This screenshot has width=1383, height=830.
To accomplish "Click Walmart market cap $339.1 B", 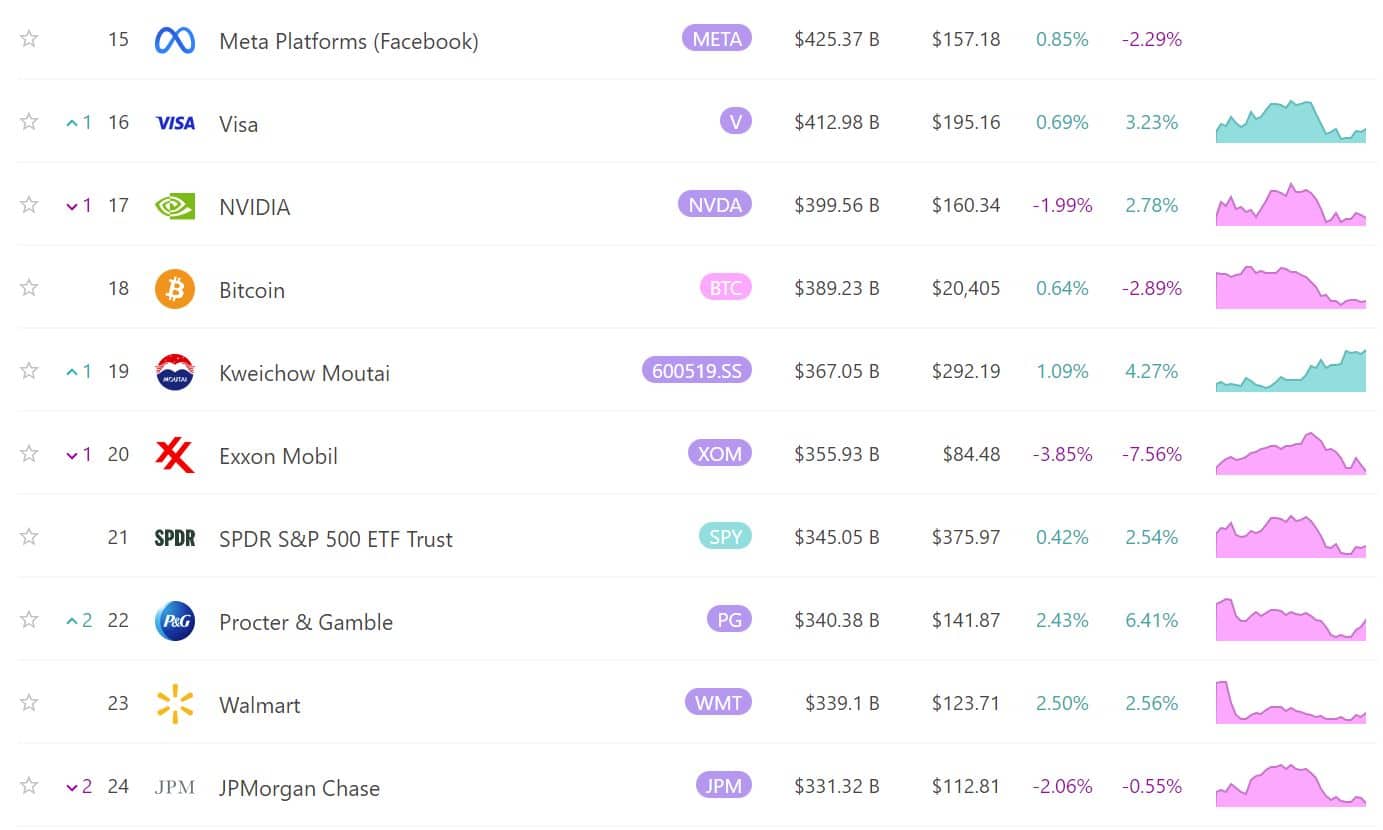I will pyautogui.click(x=842, y=703).
